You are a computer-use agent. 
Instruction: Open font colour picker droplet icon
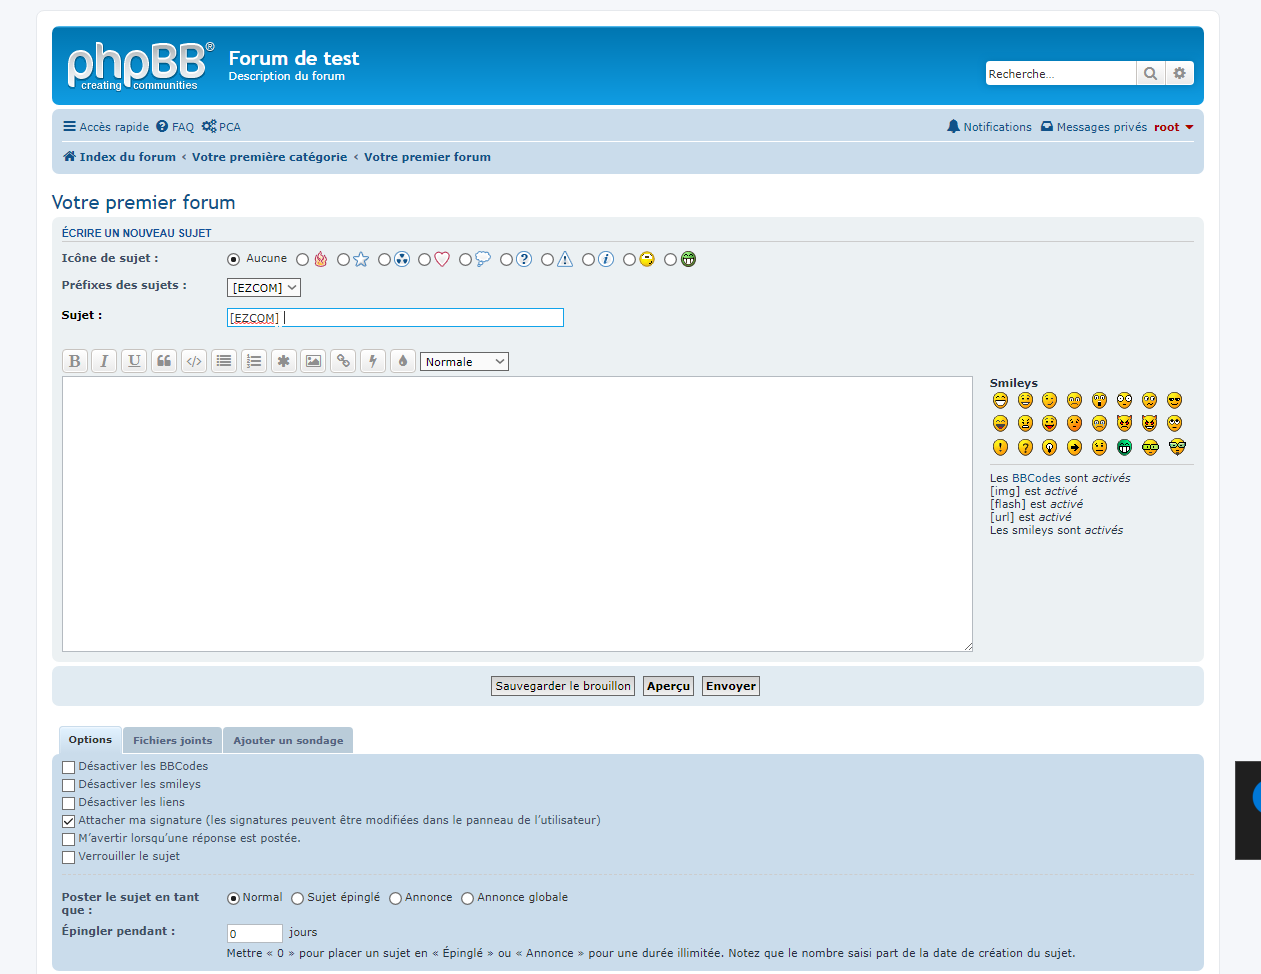pos(403,361)
